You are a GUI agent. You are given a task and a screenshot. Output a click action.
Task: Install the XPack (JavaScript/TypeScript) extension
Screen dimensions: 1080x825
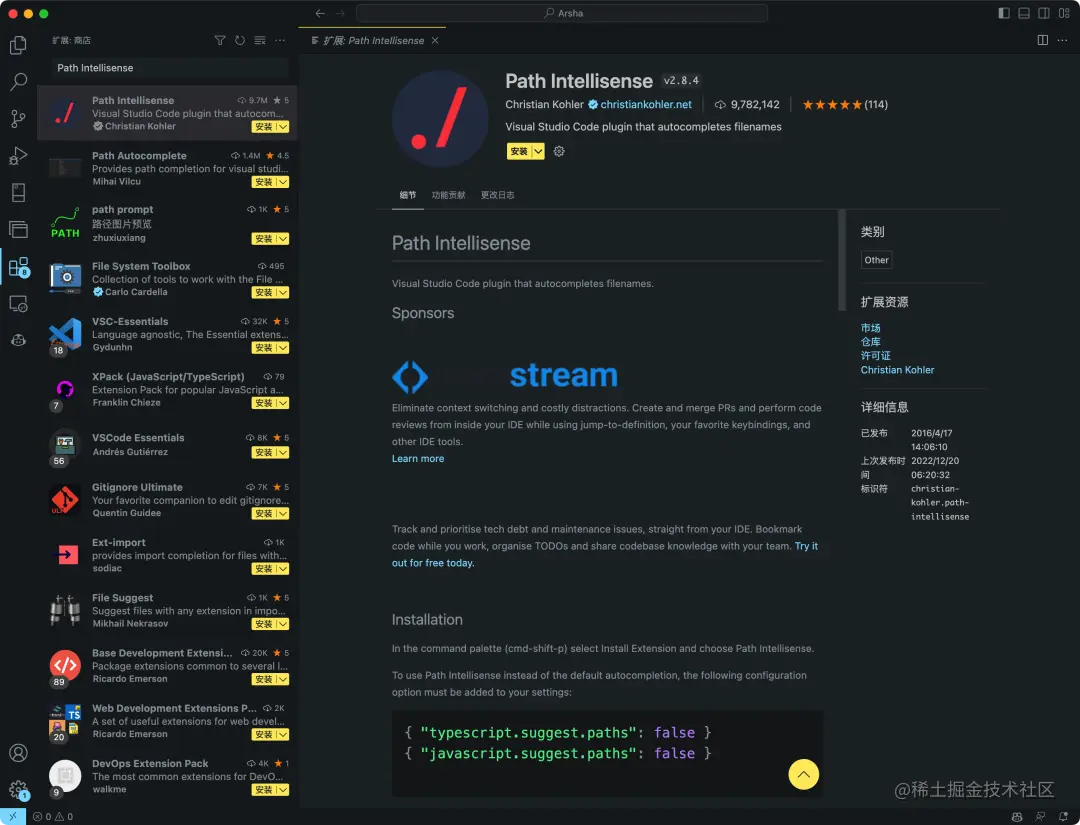[x=264, y=403]
